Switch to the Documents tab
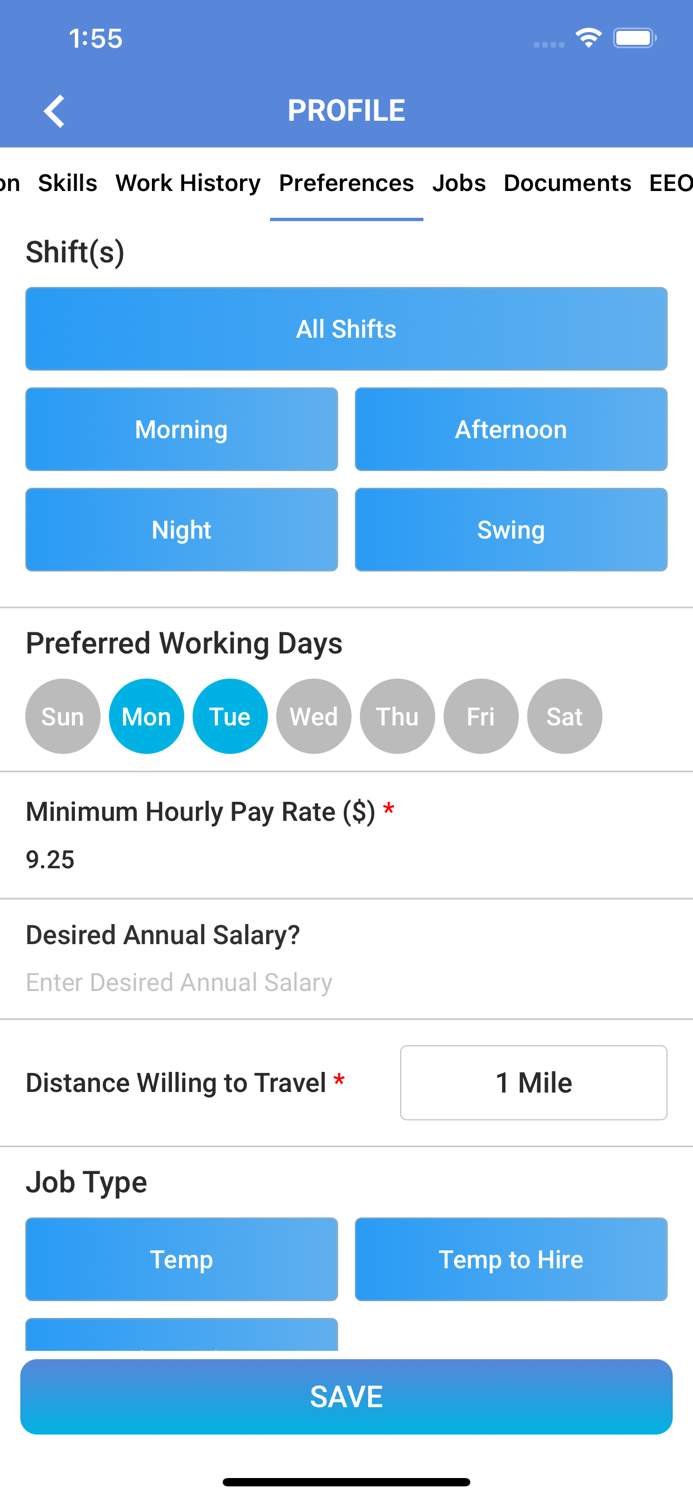693x1500 pixels. (x=567, y=183)
